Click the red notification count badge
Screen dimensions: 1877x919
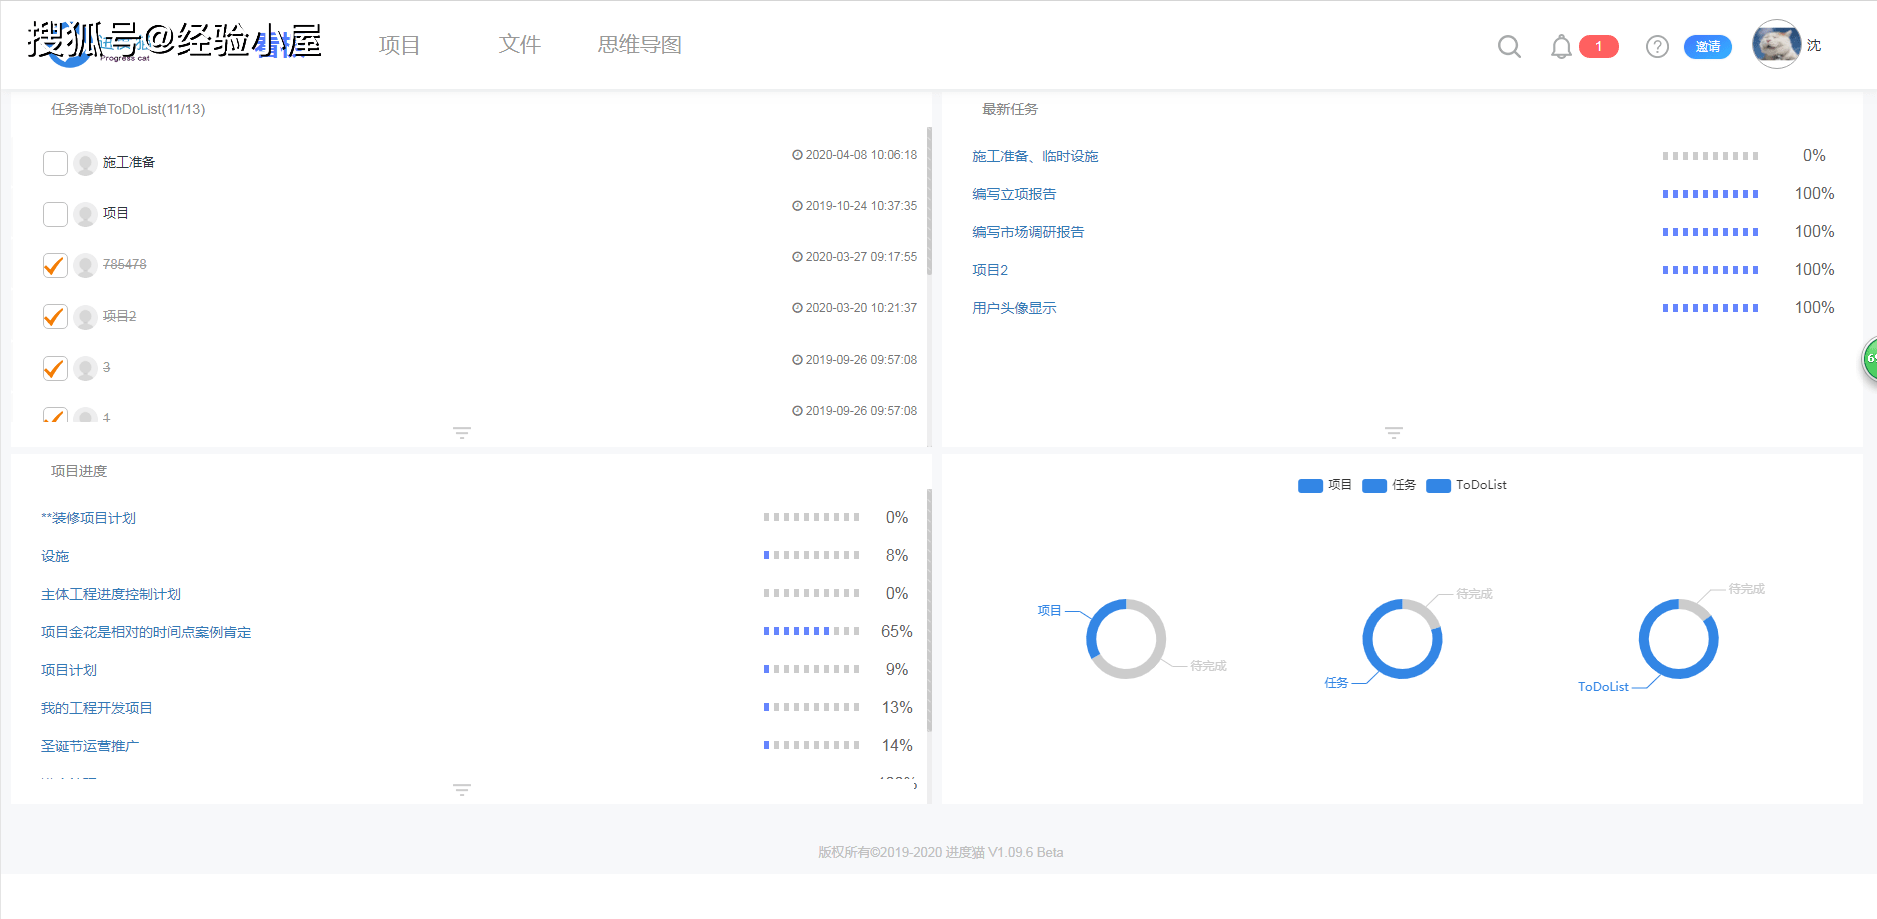click(x=1598, y=46)
